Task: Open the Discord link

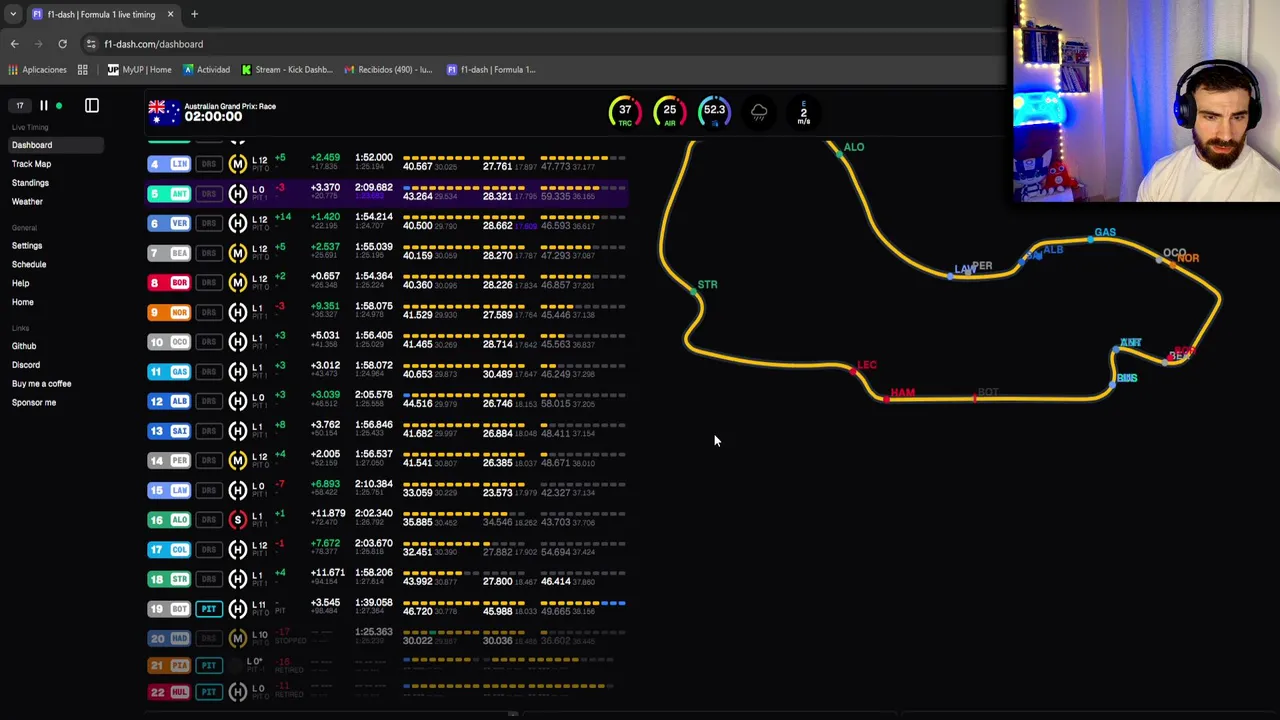Action: tap(26, 365)
